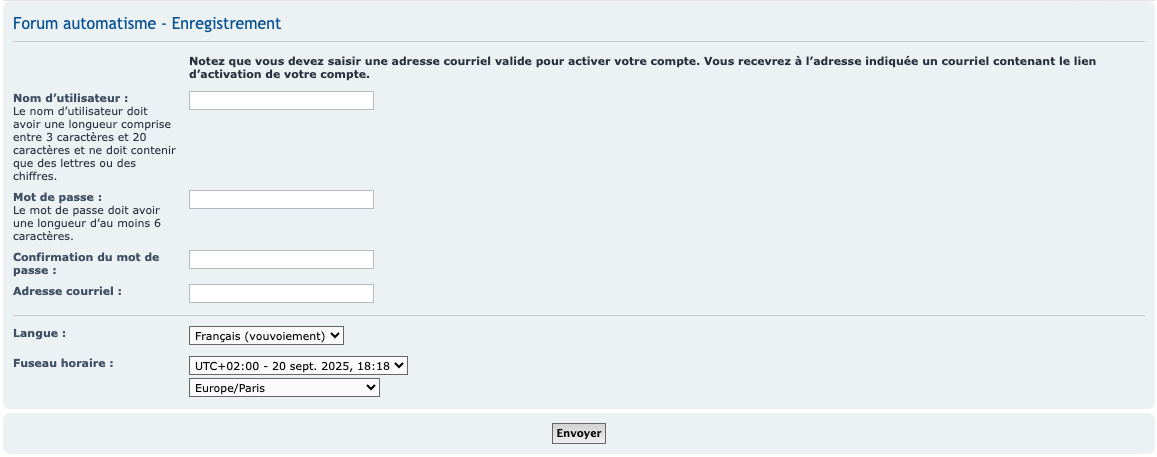The height and width of the screenshot is (457, 1157).
Task: Open the Europe/Paris timezone selector
Action: (284, 387)
